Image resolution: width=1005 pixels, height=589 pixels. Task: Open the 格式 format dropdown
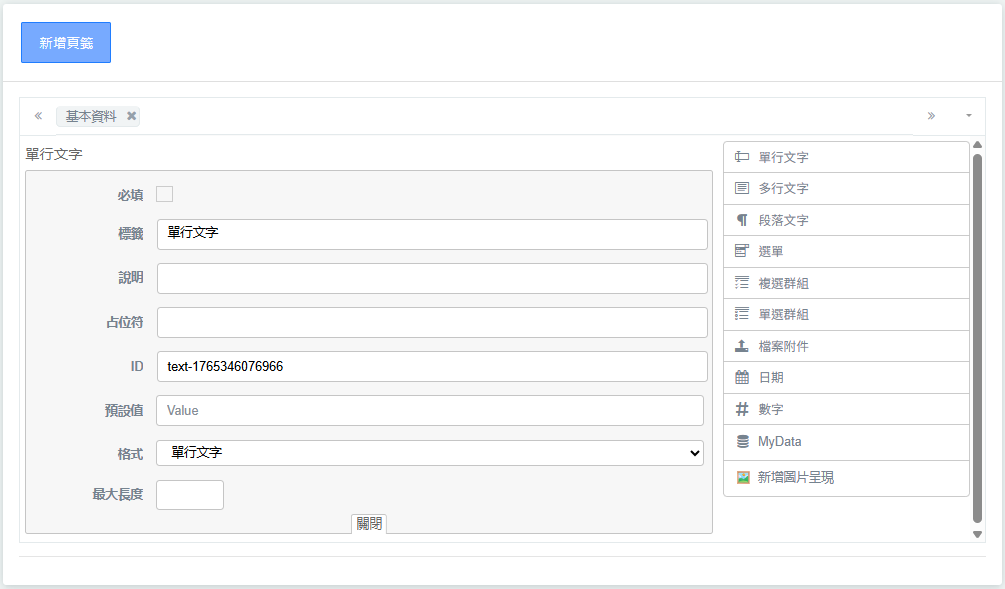(430, 453)
